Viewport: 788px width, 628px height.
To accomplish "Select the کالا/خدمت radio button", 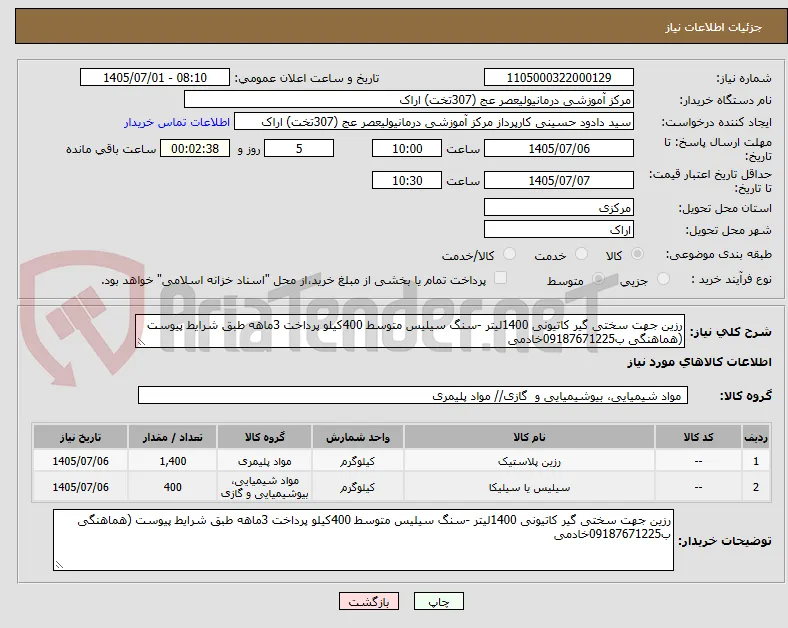I will pyautogui.click(x=510, y=254).
